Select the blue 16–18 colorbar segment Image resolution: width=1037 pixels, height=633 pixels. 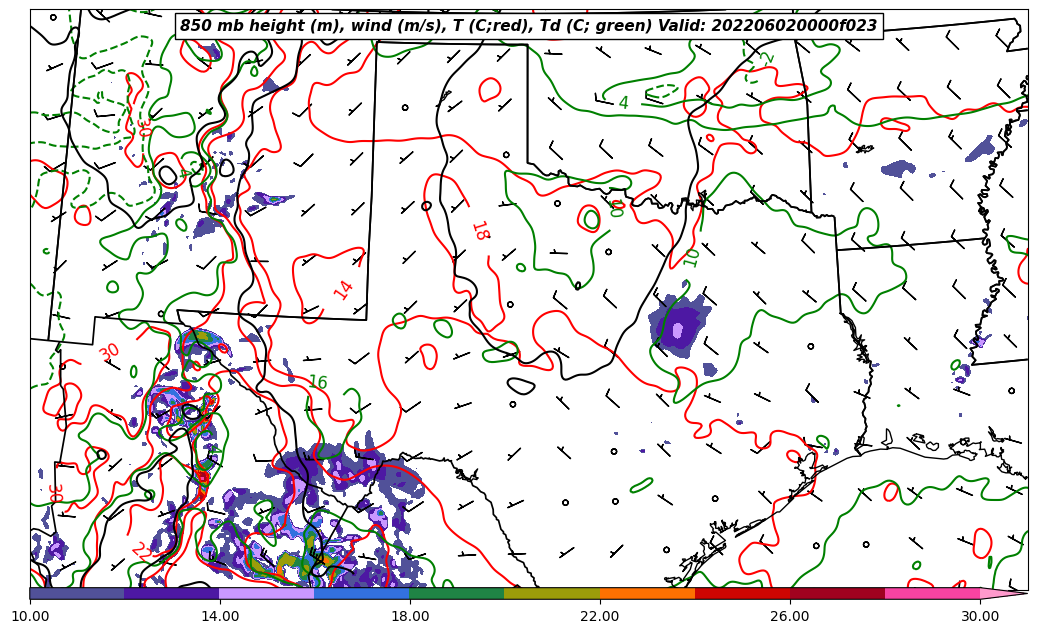(x=362, y=593)
